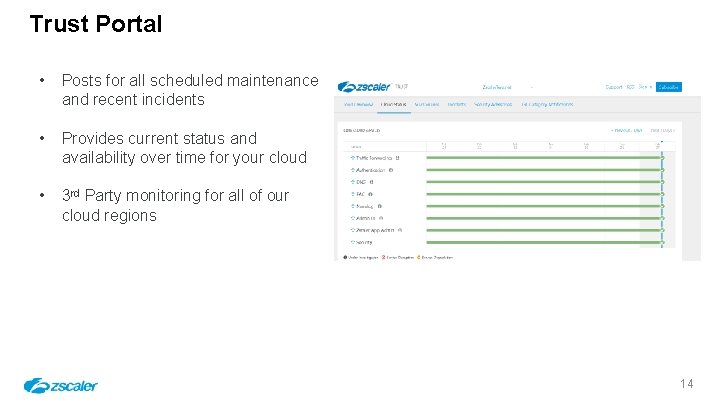Select the tab just left of Cloud Status
This screenshot has width=720, height=405.
click(x=358, y=105)
